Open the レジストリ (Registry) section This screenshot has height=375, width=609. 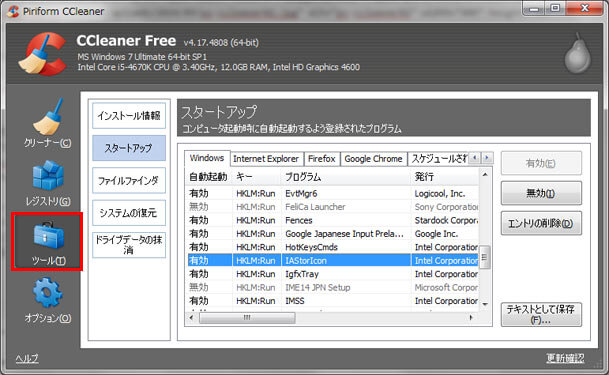[47, 183]
